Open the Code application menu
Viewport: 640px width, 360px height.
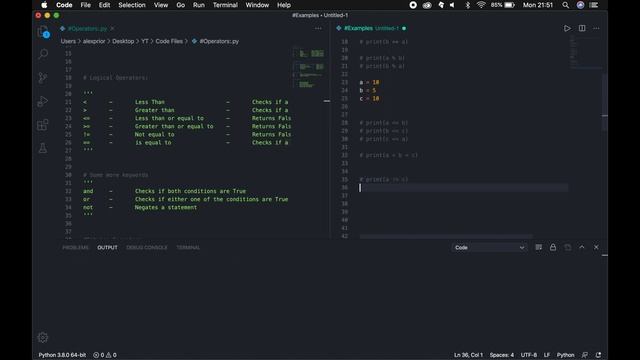(64, 5)
